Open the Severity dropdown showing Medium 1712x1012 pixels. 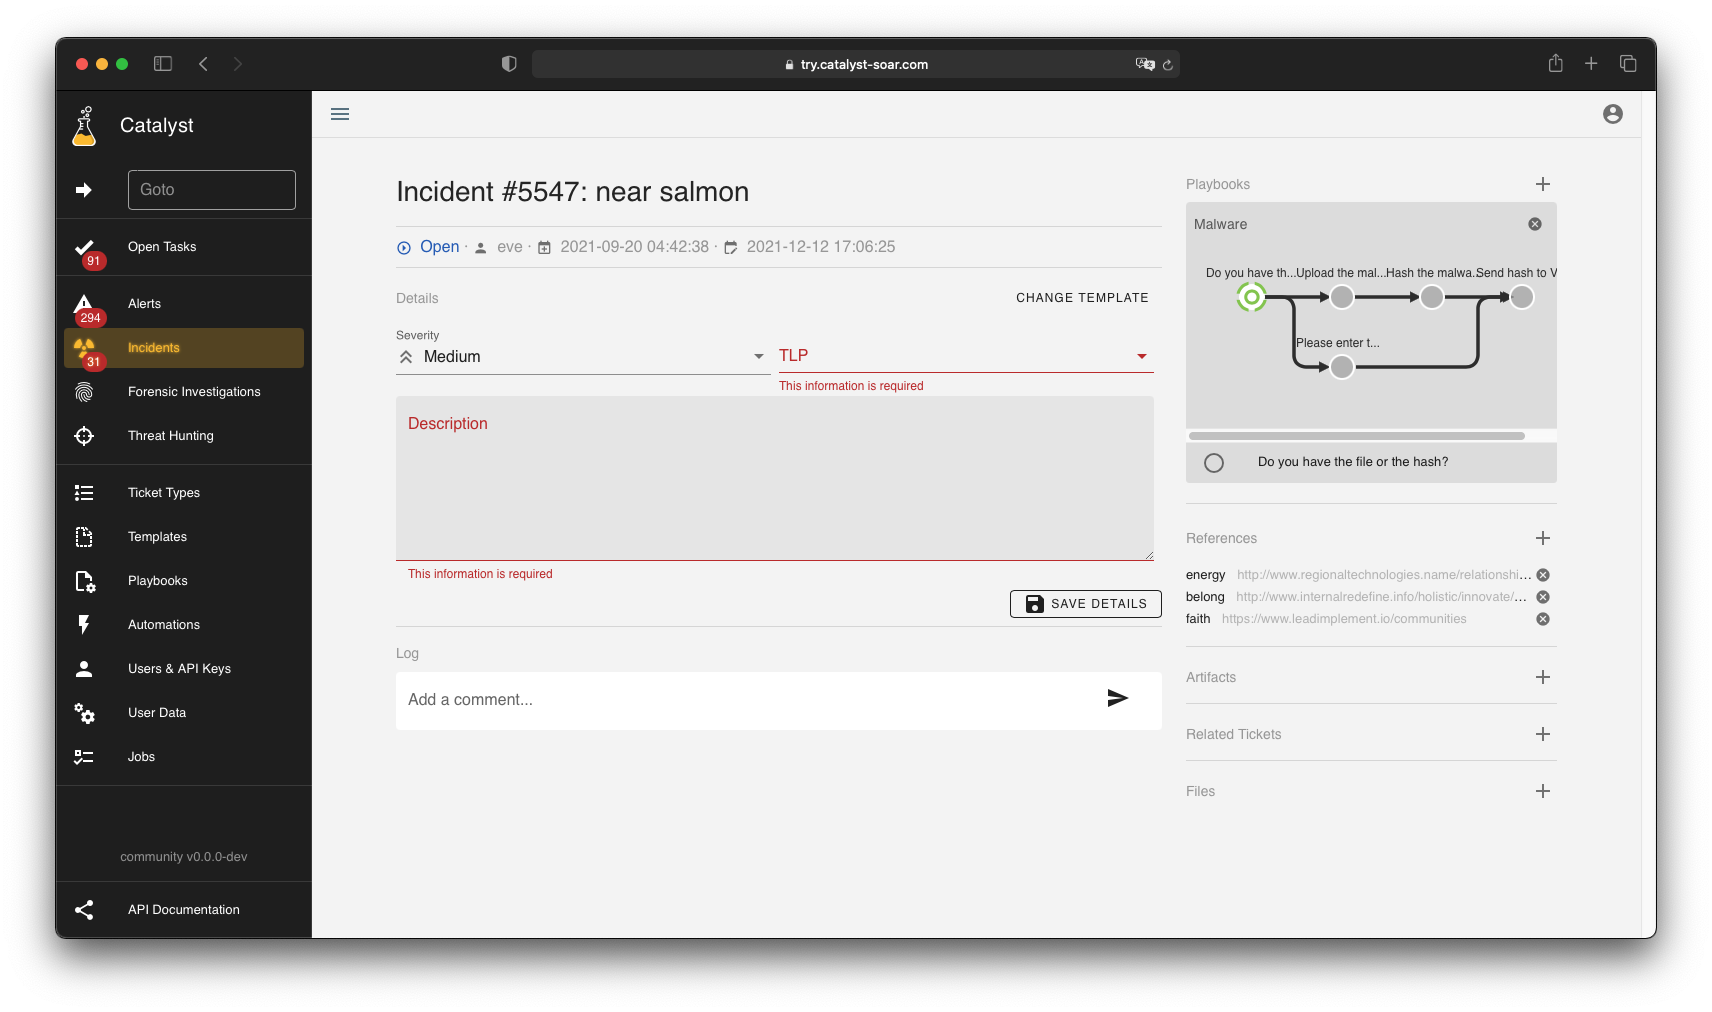(x=582, y=357)
